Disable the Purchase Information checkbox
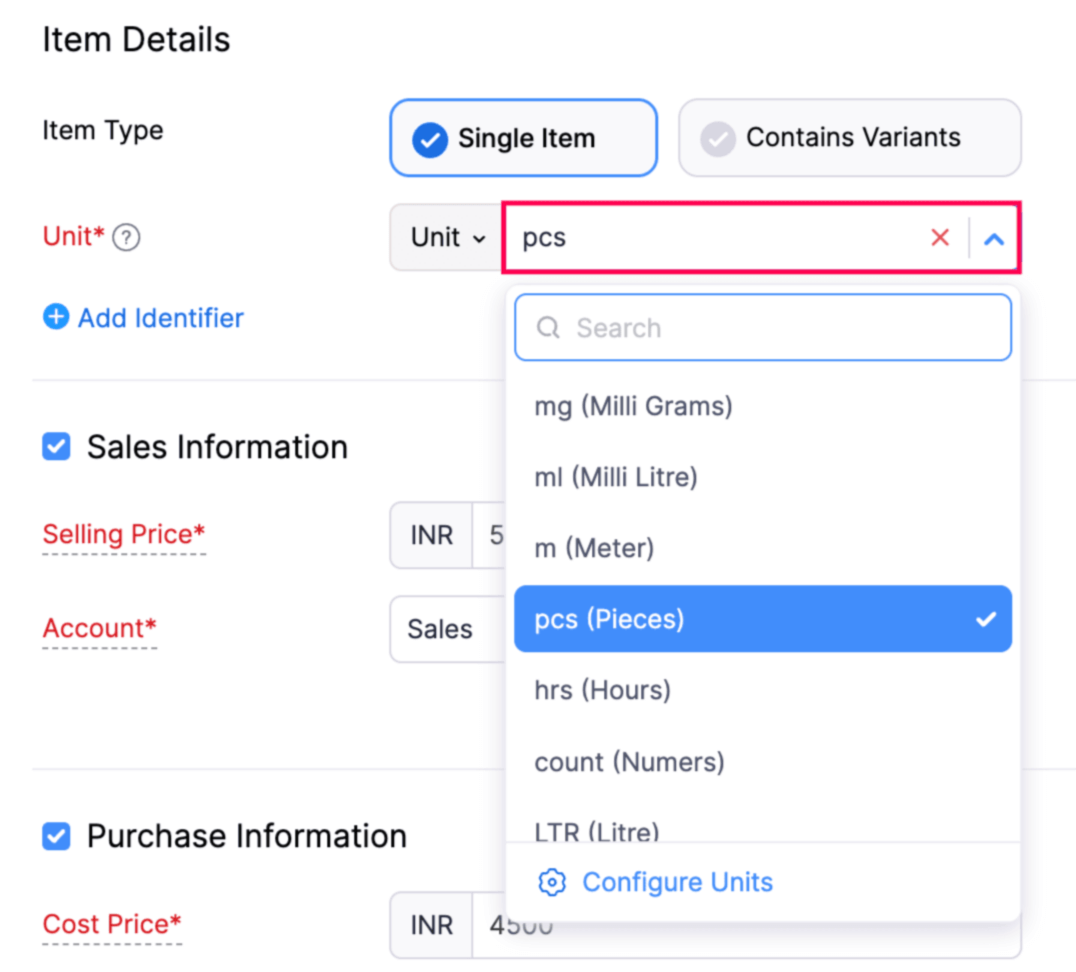Viewport: 1076px width, 972px height. coord(56,836)
